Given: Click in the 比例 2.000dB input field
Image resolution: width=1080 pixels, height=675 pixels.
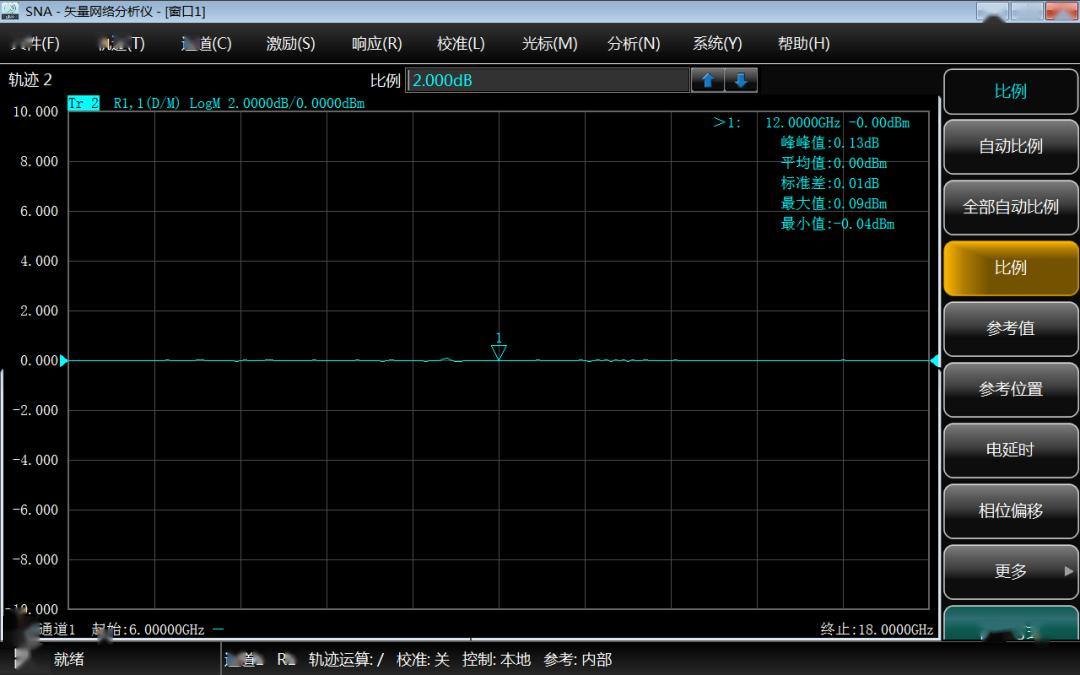Looking at the screenshot, I should click(547, 81).
